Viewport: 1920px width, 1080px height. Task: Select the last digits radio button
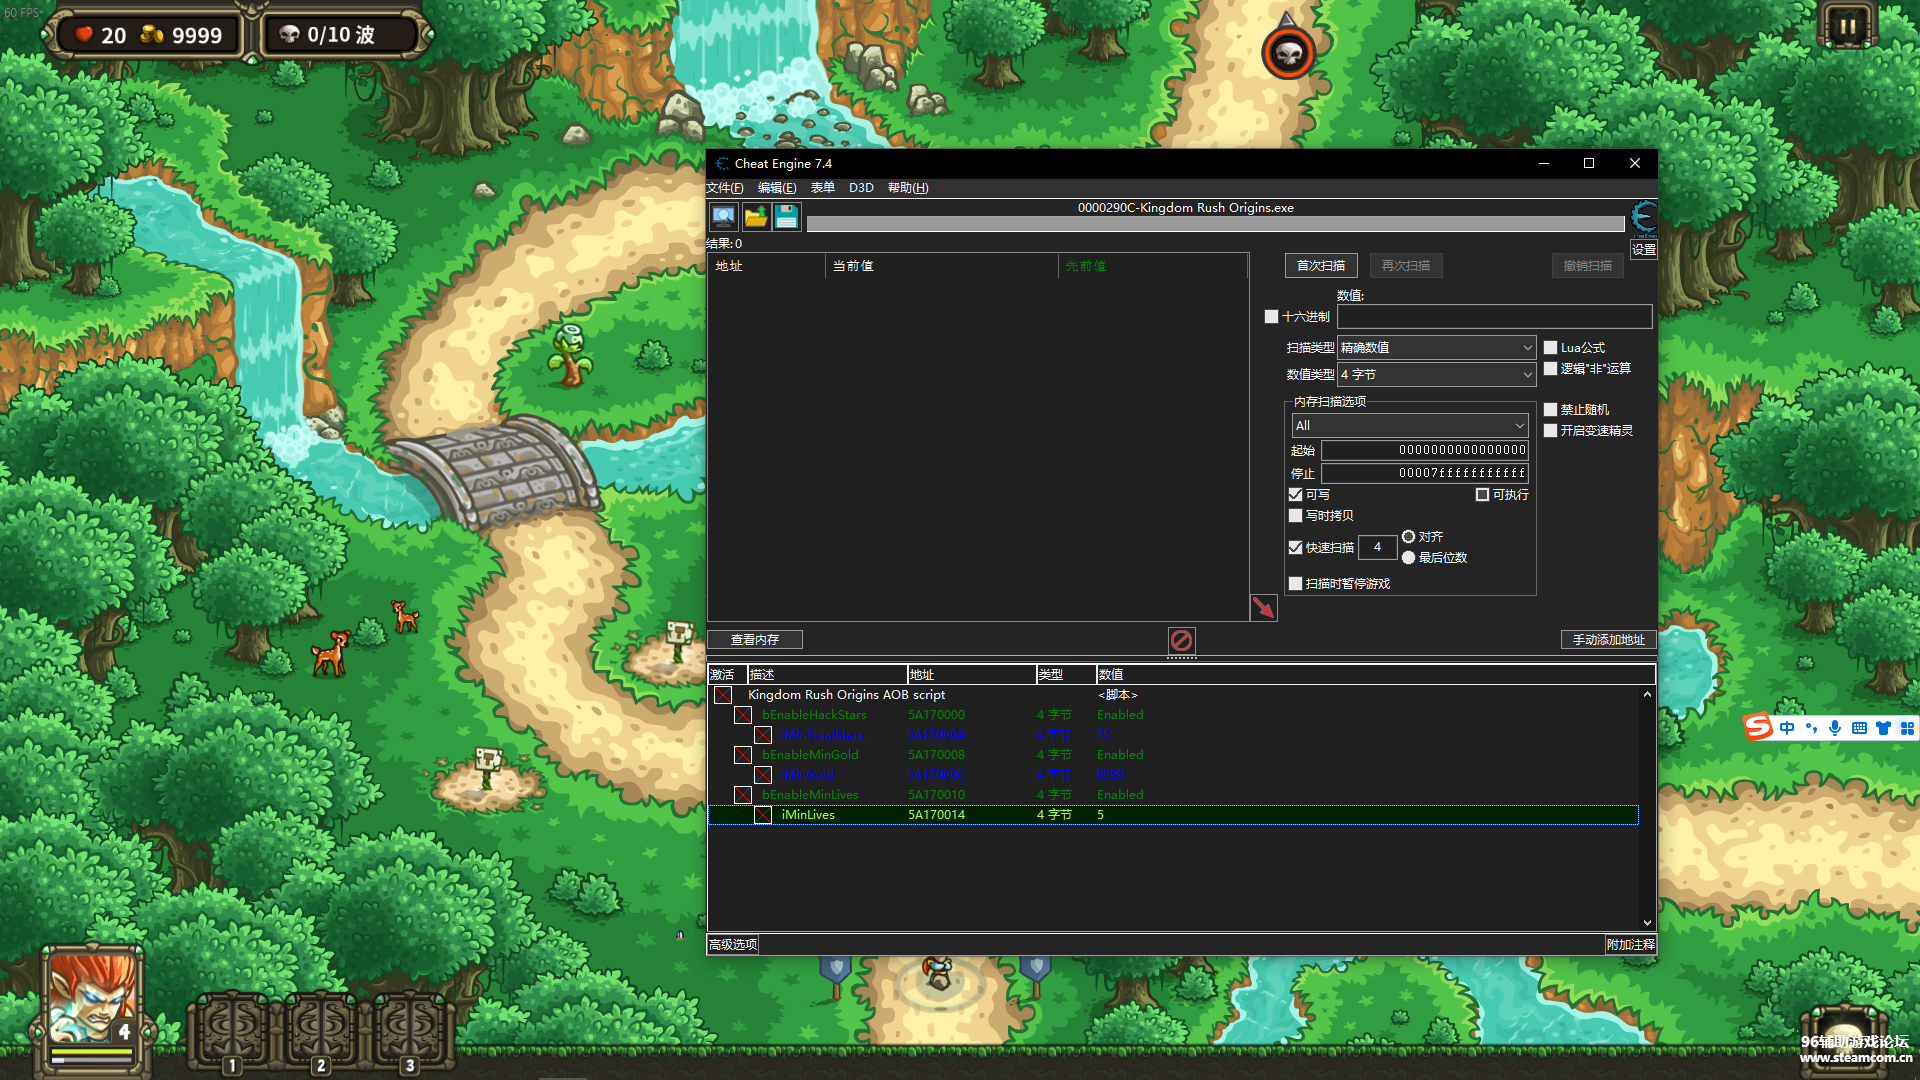(x=1408, y=558)
